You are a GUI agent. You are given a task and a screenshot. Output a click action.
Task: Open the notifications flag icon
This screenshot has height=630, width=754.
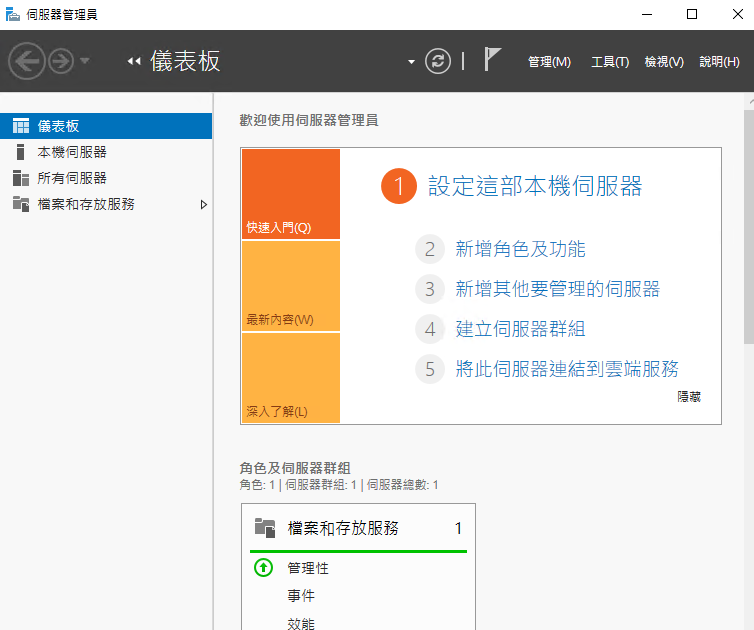[492, 60]
